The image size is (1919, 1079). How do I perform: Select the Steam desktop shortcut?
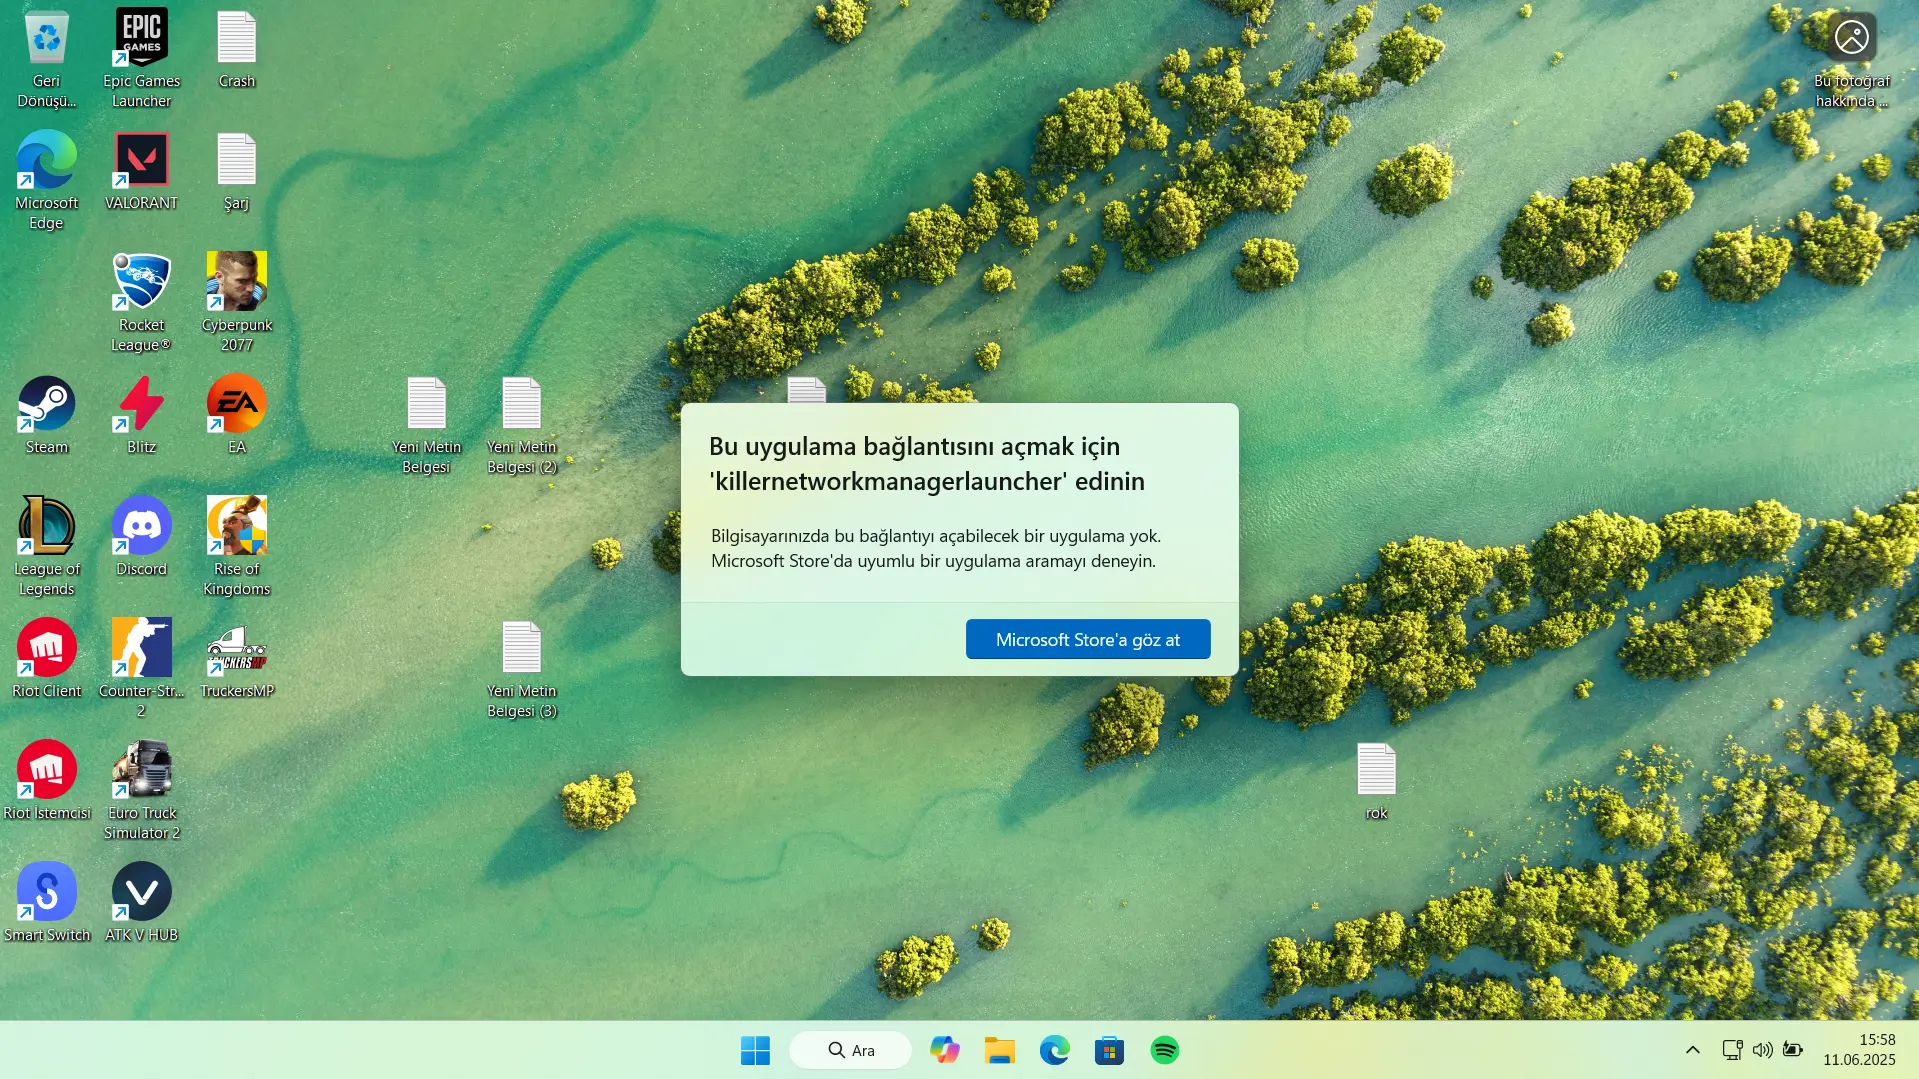(x=46, y=415)
